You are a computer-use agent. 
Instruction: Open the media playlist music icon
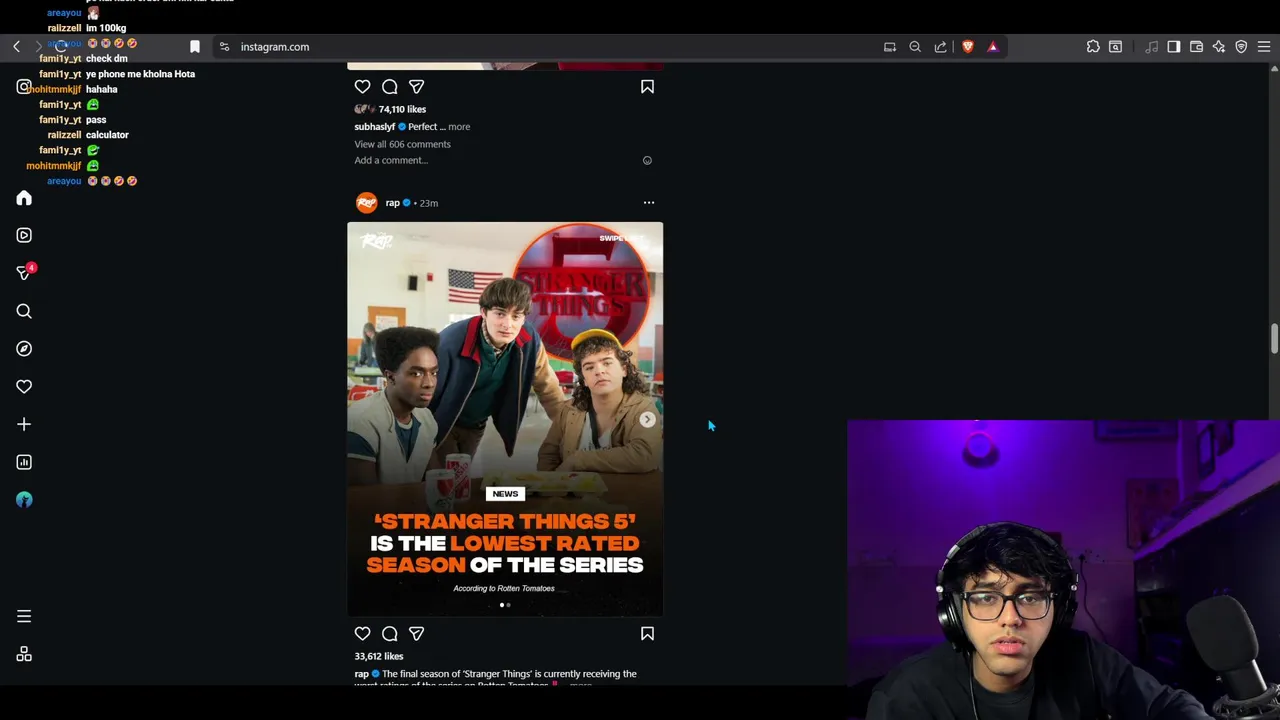tap(1151, 47)
